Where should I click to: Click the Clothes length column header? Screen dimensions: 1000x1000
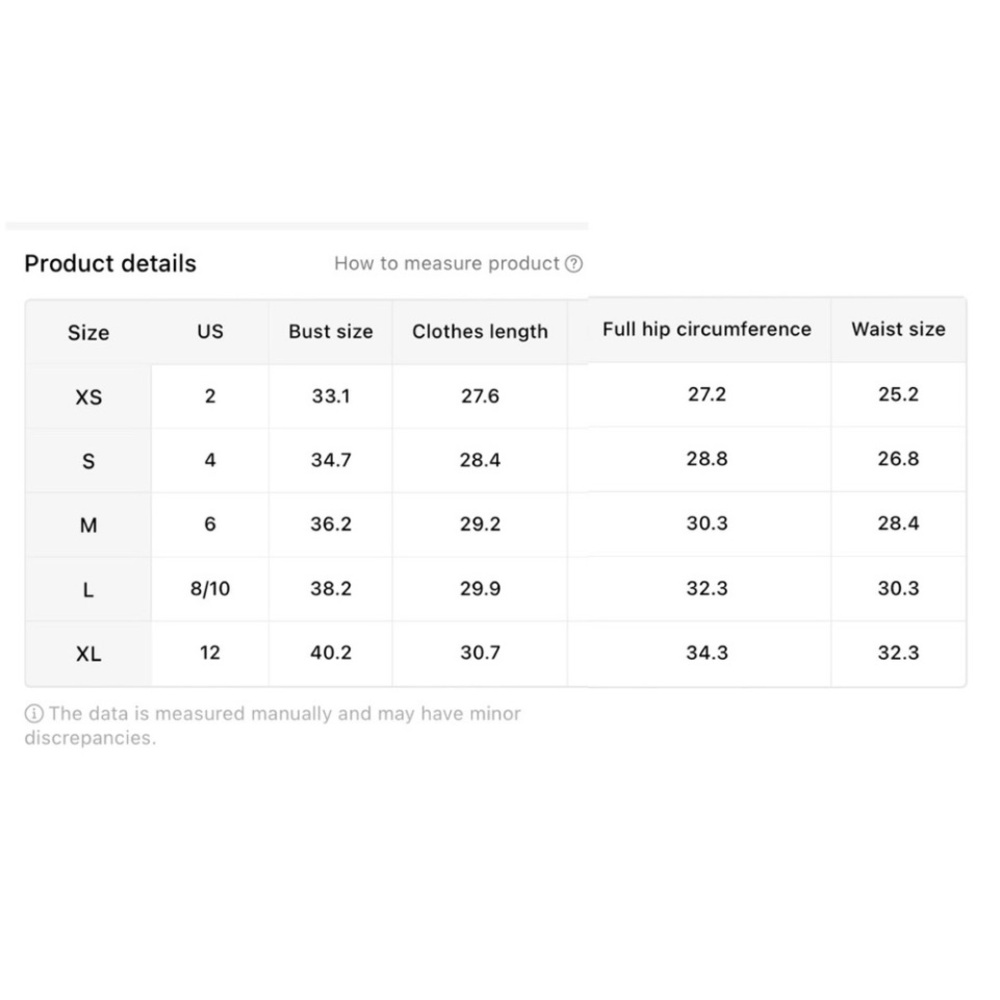[x=480, y=332]
